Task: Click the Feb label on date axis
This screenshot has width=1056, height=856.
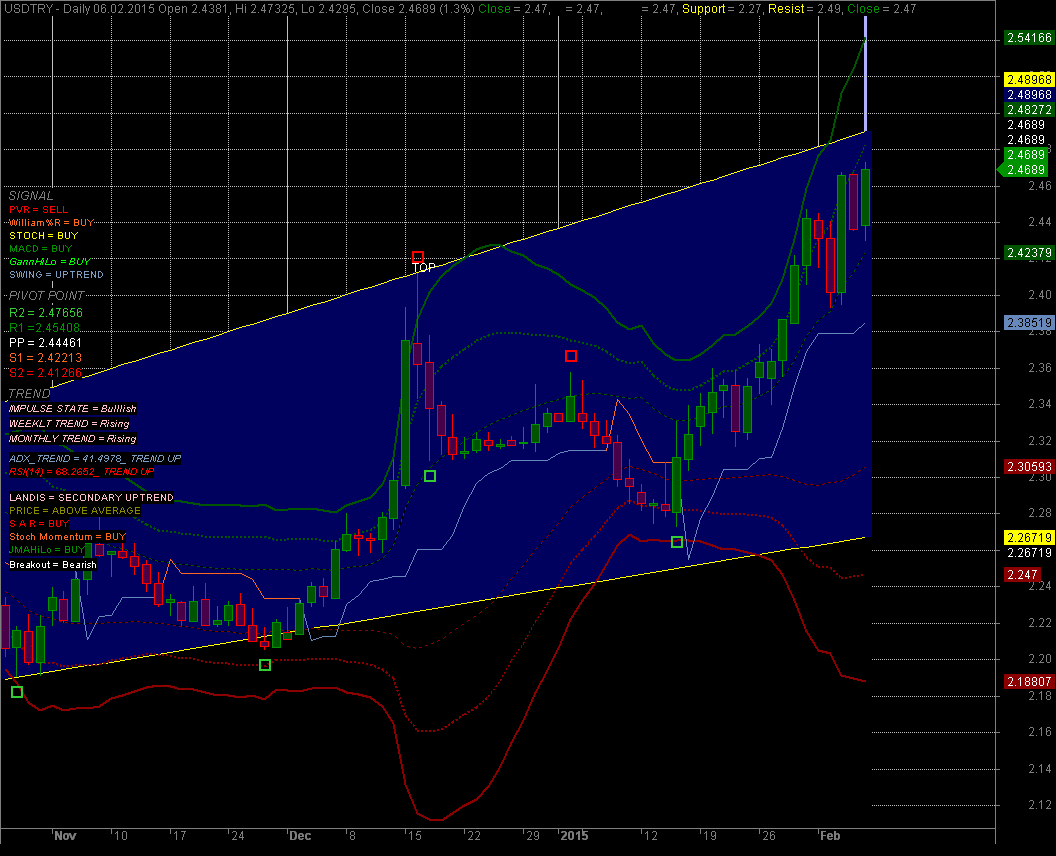Action: pyautogui.click(x=829, y=835)
